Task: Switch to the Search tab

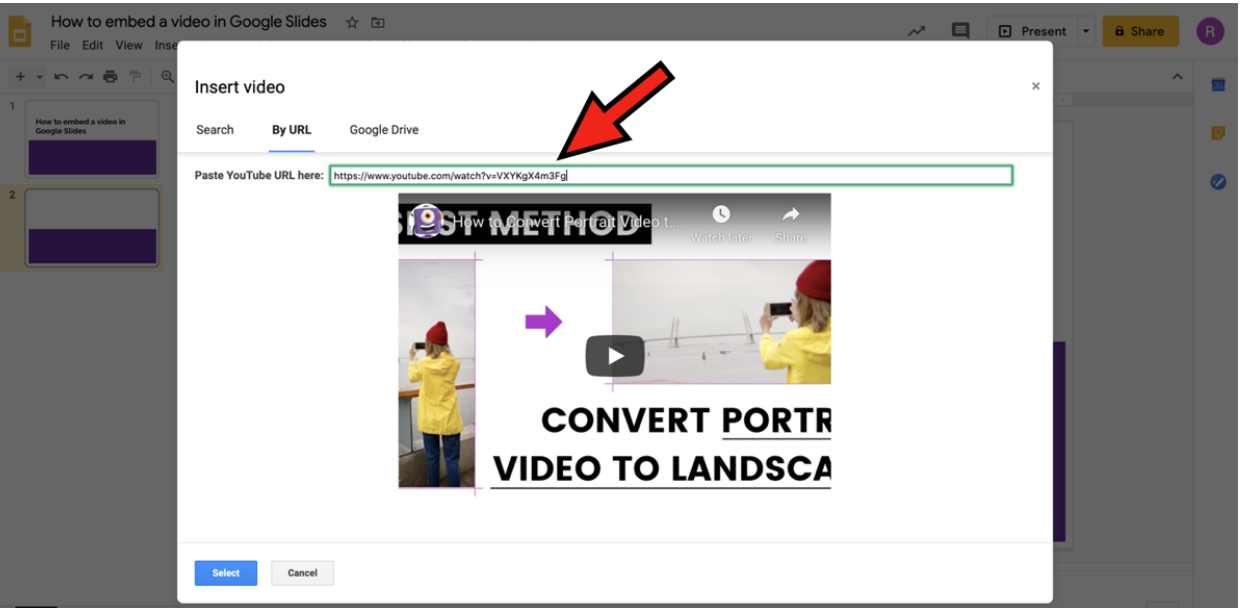Action: tap(215, 130)
